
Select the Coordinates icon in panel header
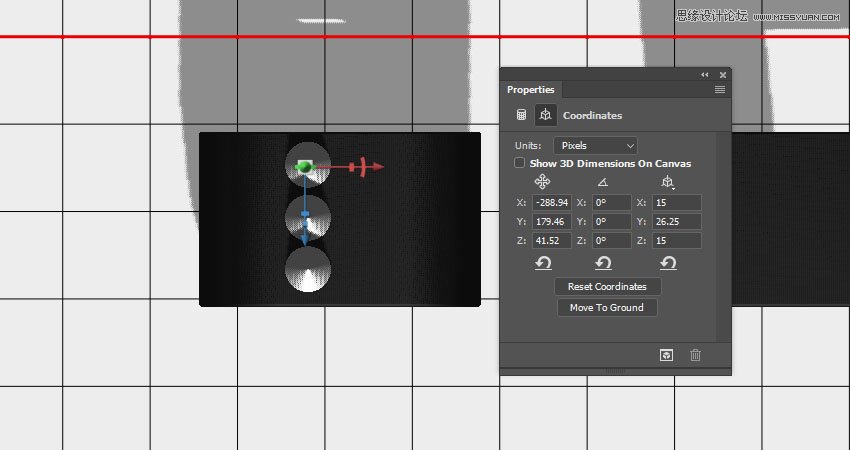[545, 115]
